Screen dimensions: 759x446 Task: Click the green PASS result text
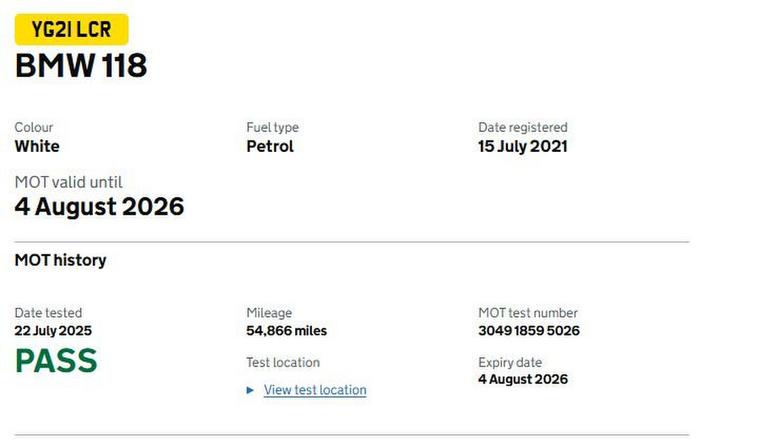56,360
